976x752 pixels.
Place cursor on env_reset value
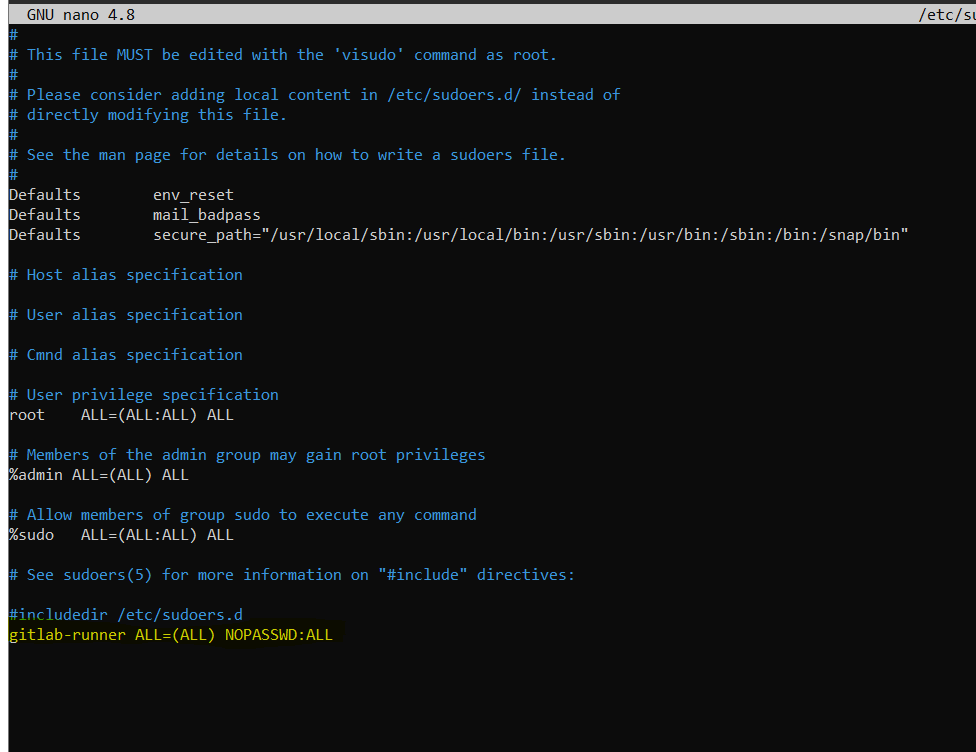click(x=193, y=195)
